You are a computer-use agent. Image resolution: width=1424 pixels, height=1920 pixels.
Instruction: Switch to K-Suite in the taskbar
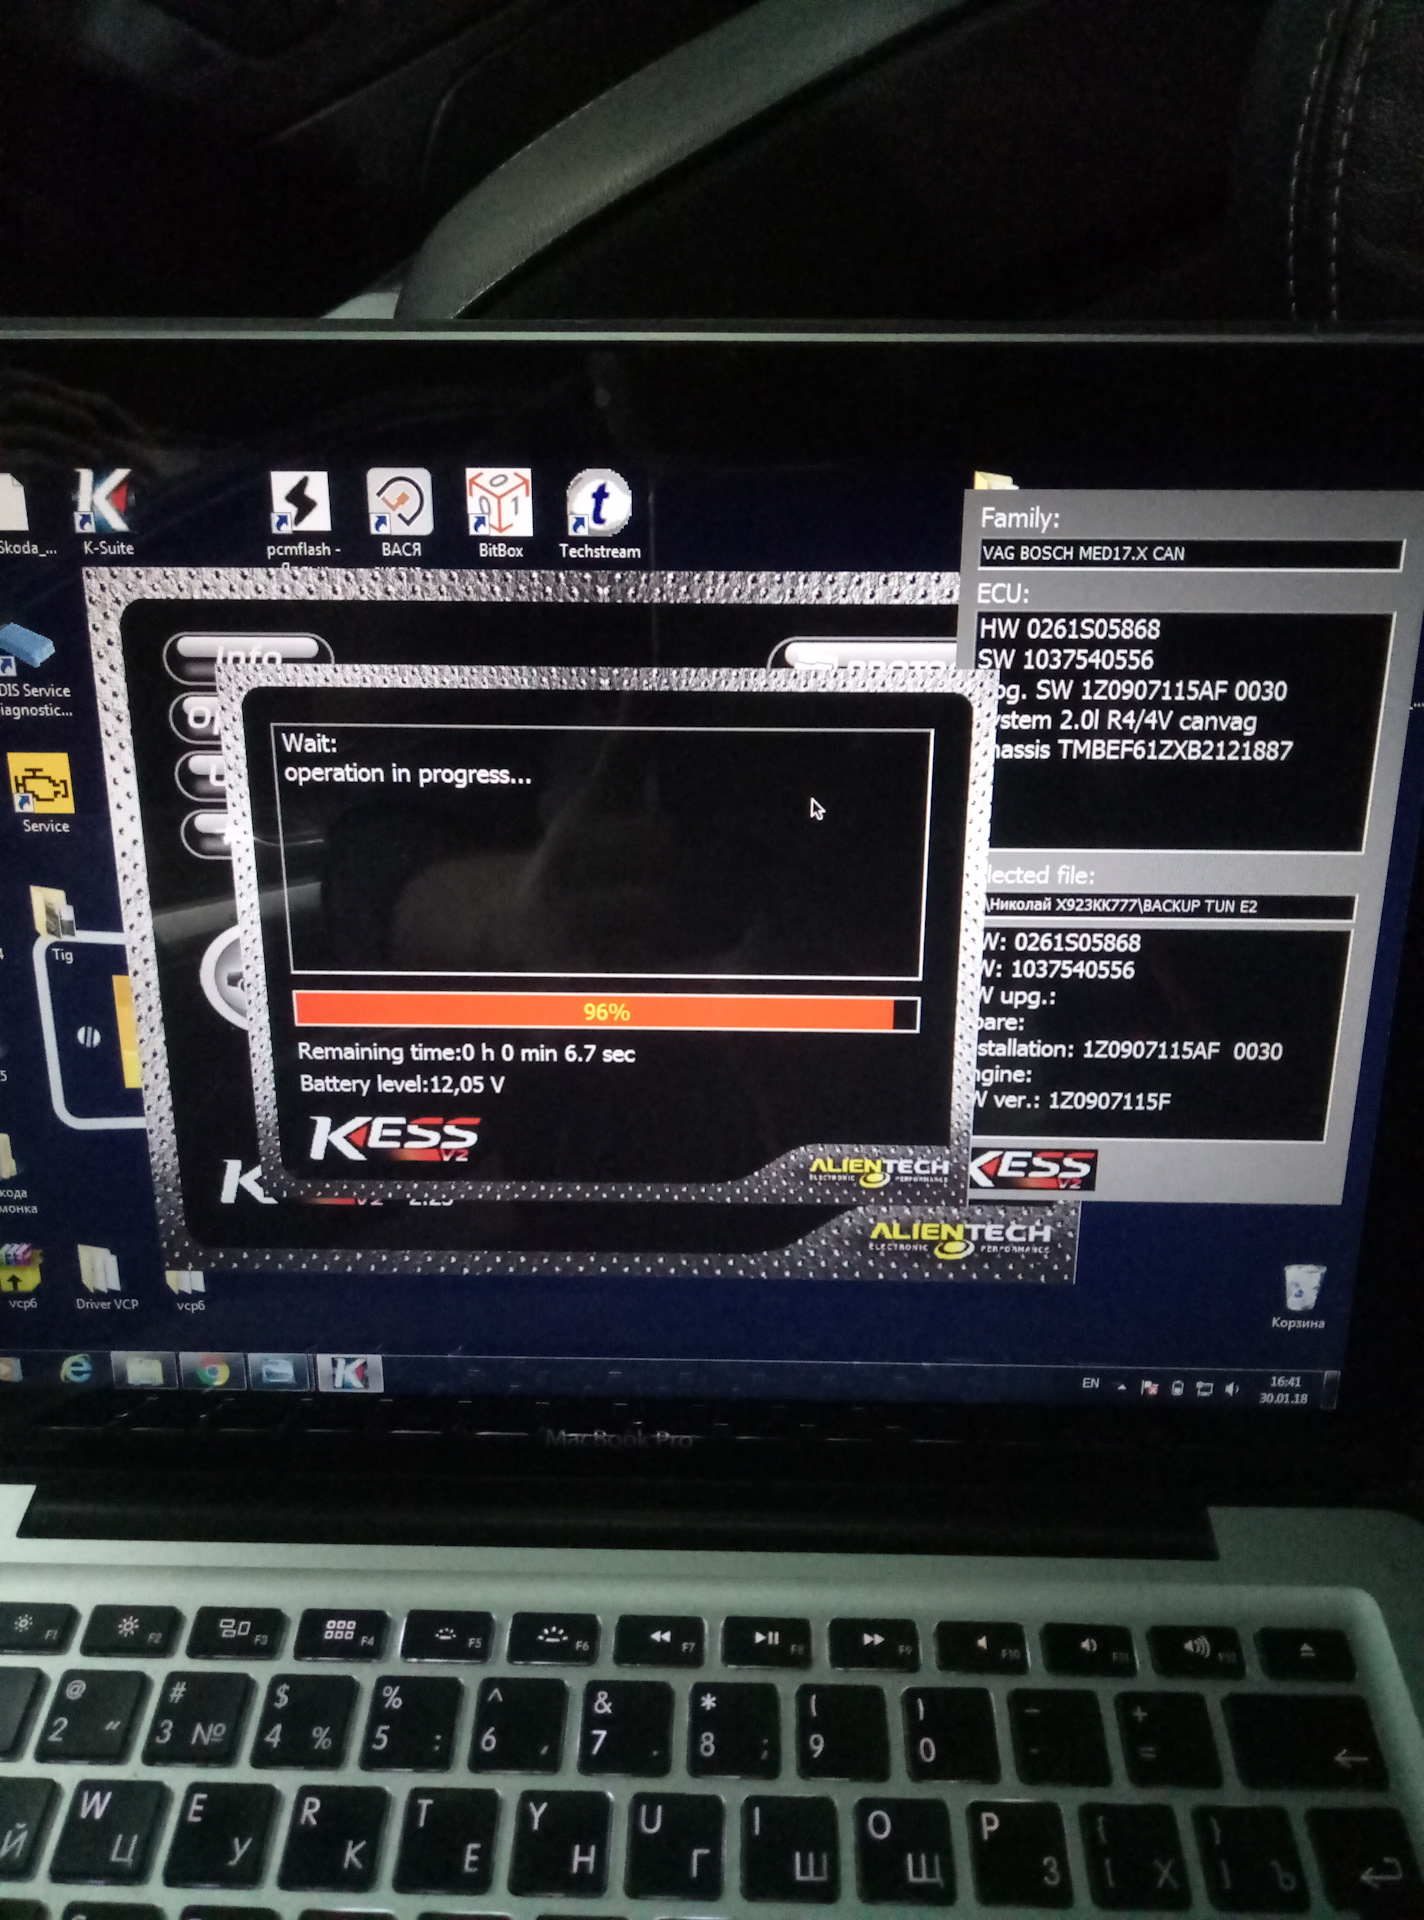pyautogui.click(x=349, y=1373)
